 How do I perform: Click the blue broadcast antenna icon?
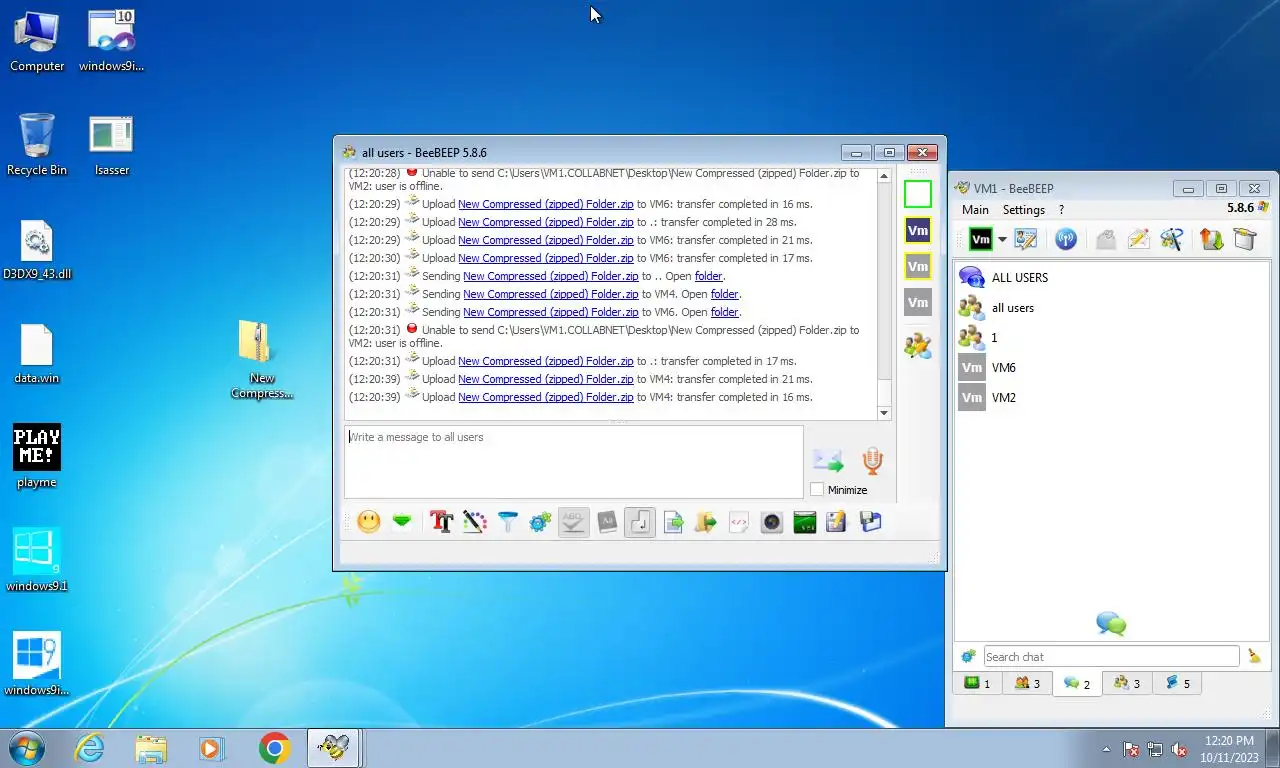click(x=1066, y=239)
